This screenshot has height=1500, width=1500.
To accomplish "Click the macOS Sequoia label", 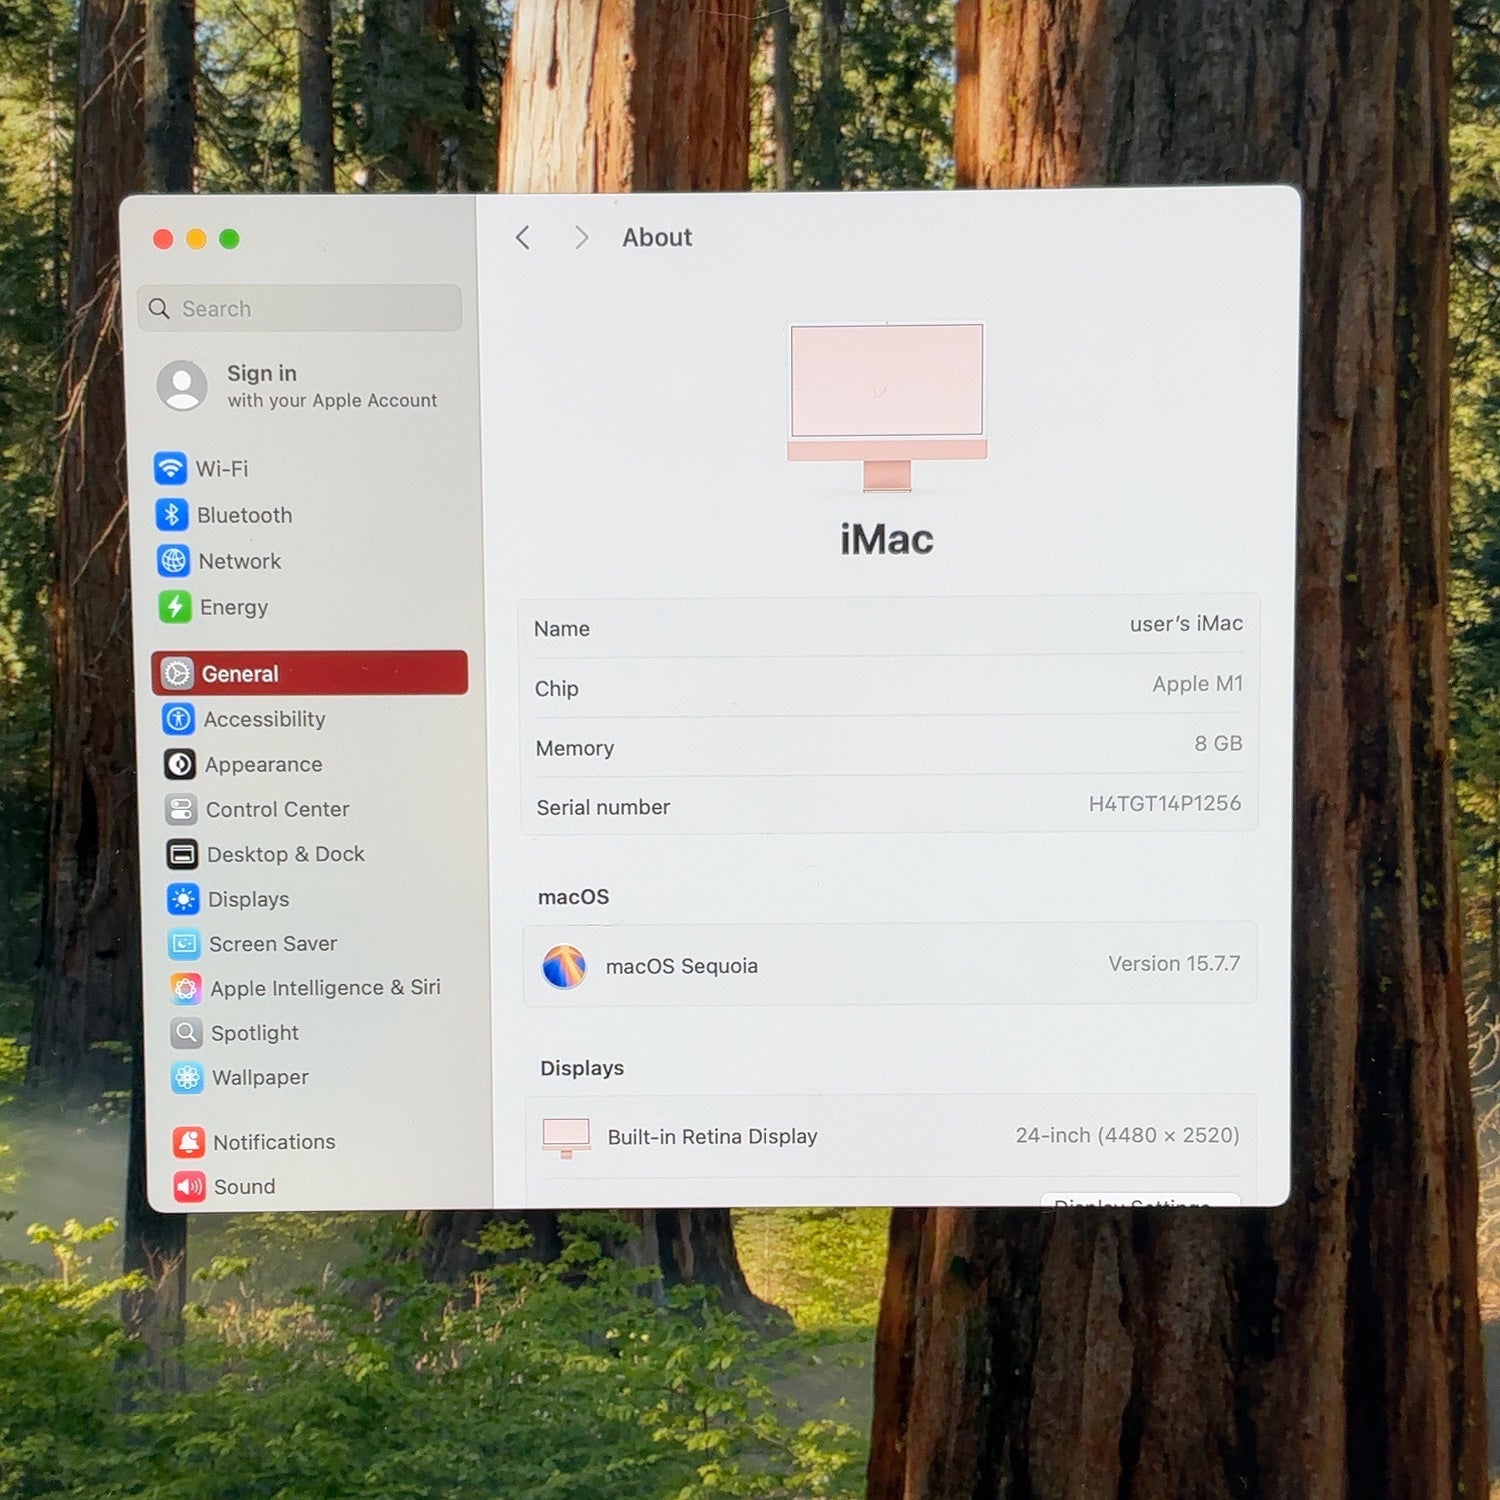I will [x=682, y=966].
